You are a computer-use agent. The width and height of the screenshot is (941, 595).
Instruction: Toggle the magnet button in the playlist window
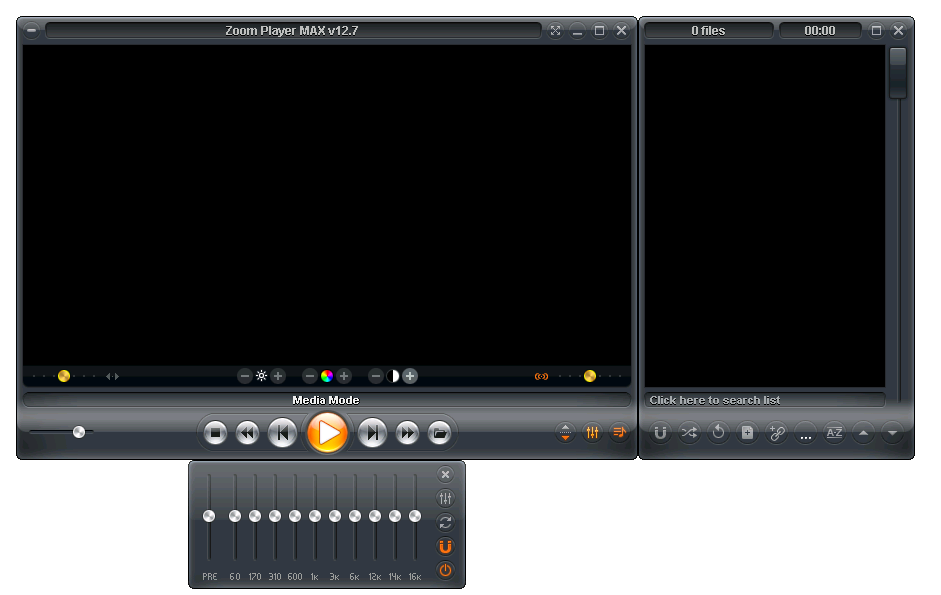[660, 432]
